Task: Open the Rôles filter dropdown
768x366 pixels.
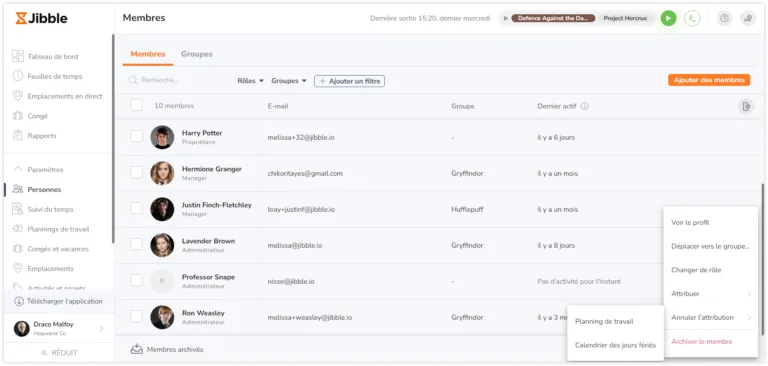Action: coord(250,81)
